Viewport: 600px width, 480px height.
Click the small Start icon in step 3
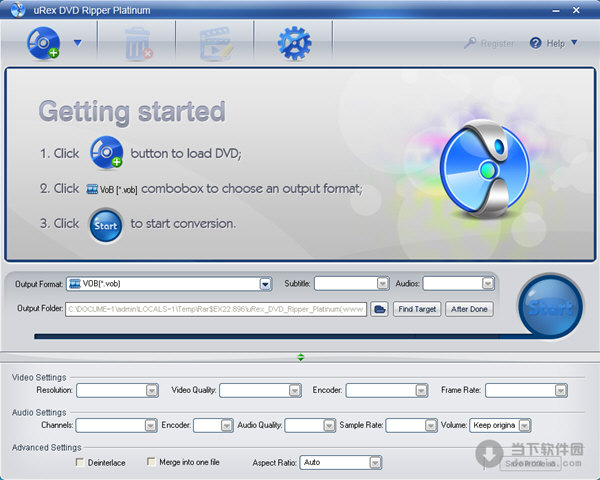click(x=106, y=225)
